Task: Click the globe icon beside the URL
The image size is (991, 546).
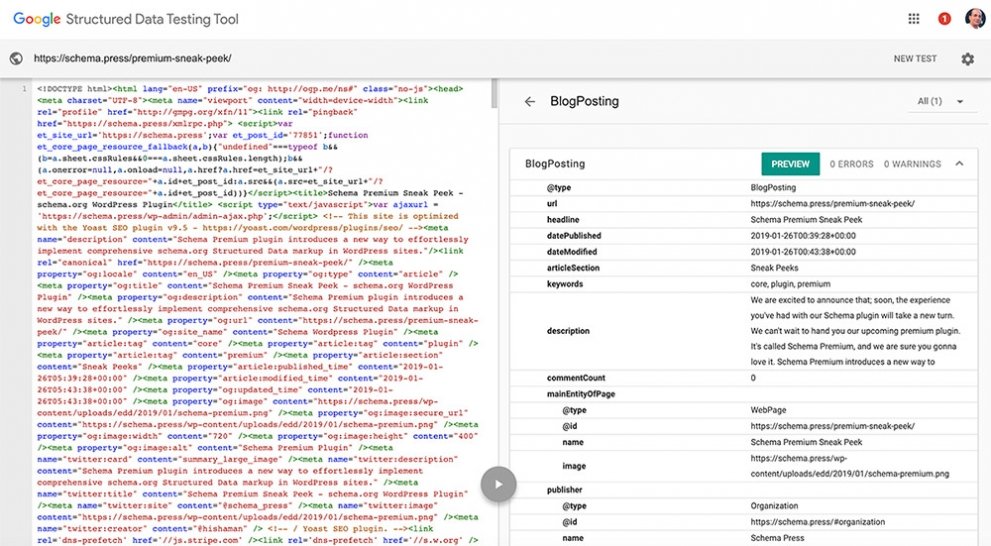Action: 16,59
